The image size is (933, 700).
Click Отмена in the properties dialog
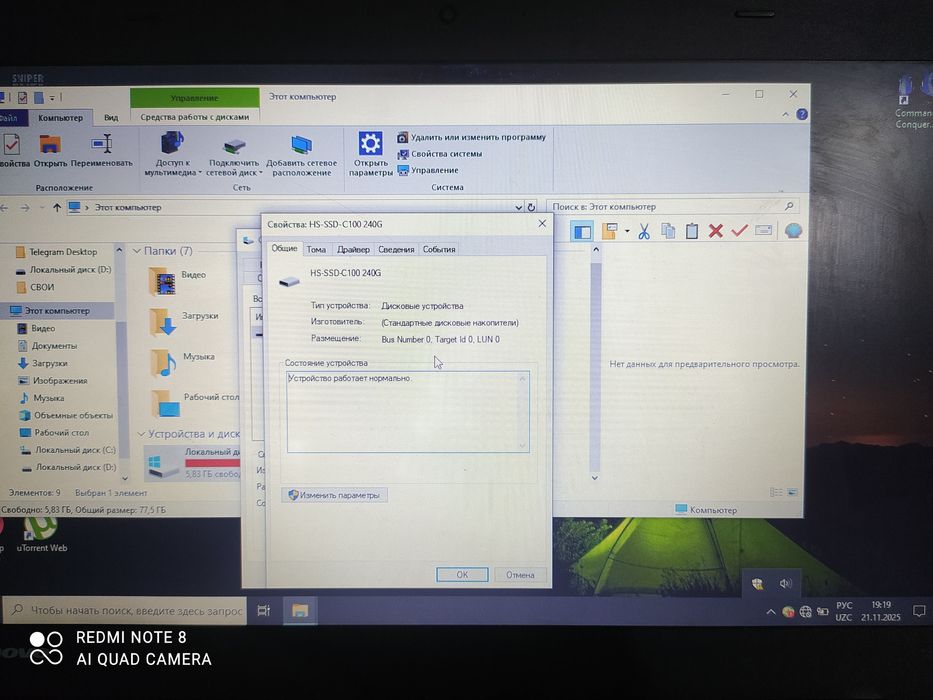[520, 575]
